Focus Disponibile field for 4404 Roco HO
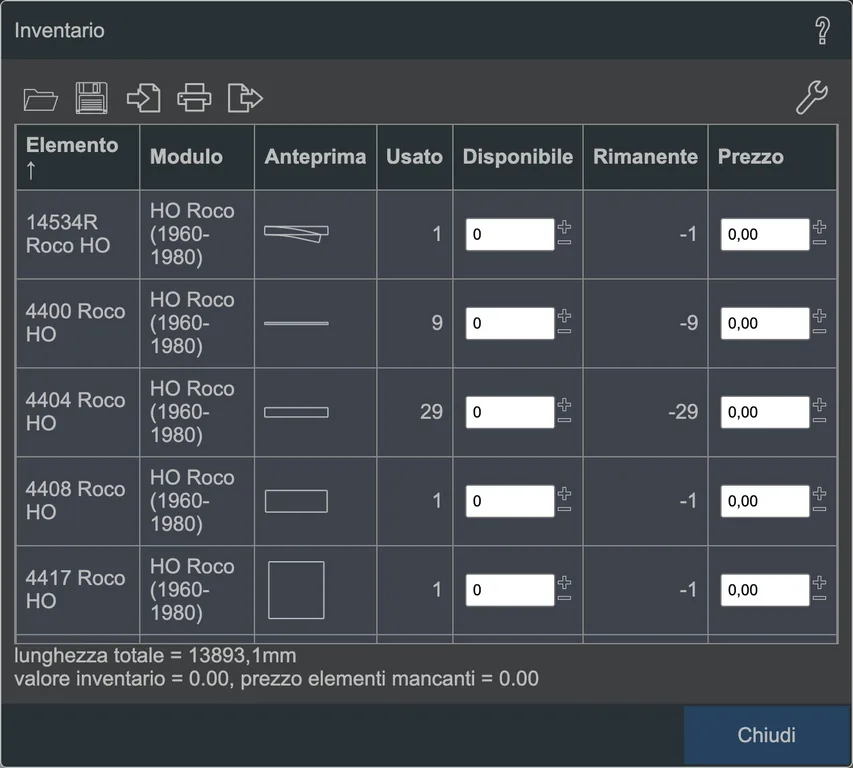 [x=510, y=412]
